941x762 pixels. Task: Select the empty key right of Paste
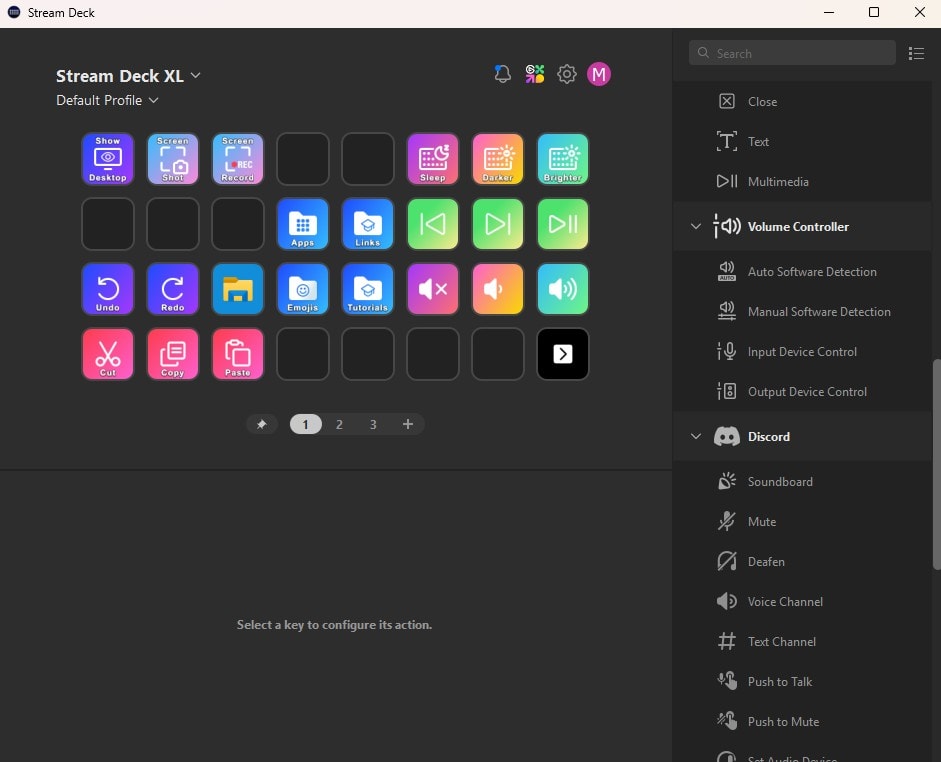coord(303,354)
